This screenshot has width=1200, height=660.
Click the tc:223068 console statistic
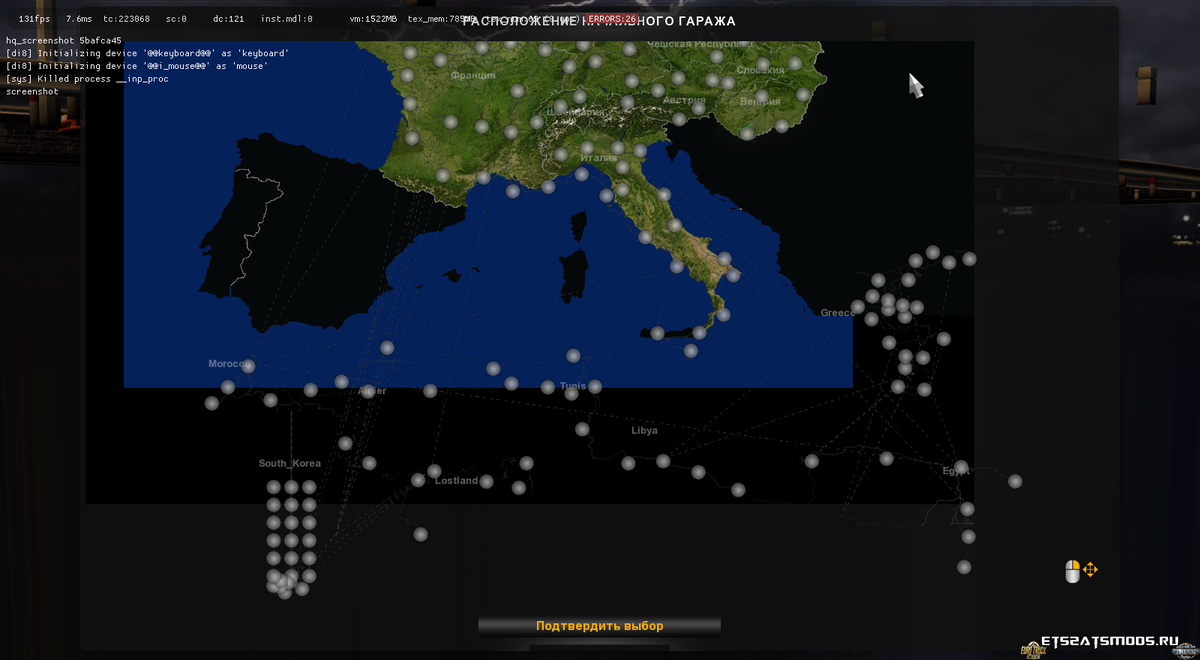[126, 19]
